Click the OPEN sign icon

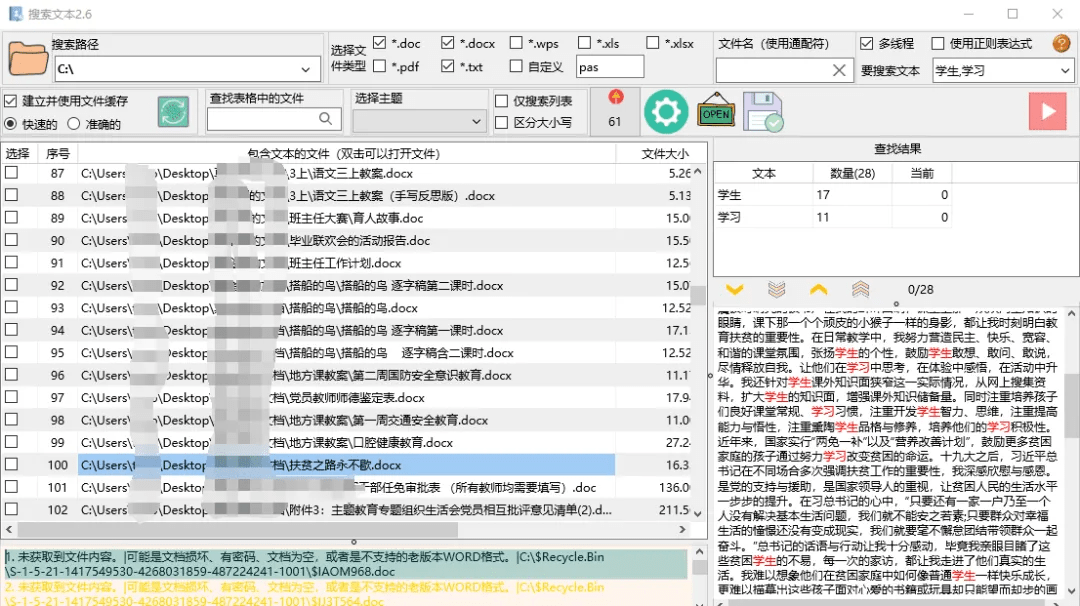pos(715,112)
